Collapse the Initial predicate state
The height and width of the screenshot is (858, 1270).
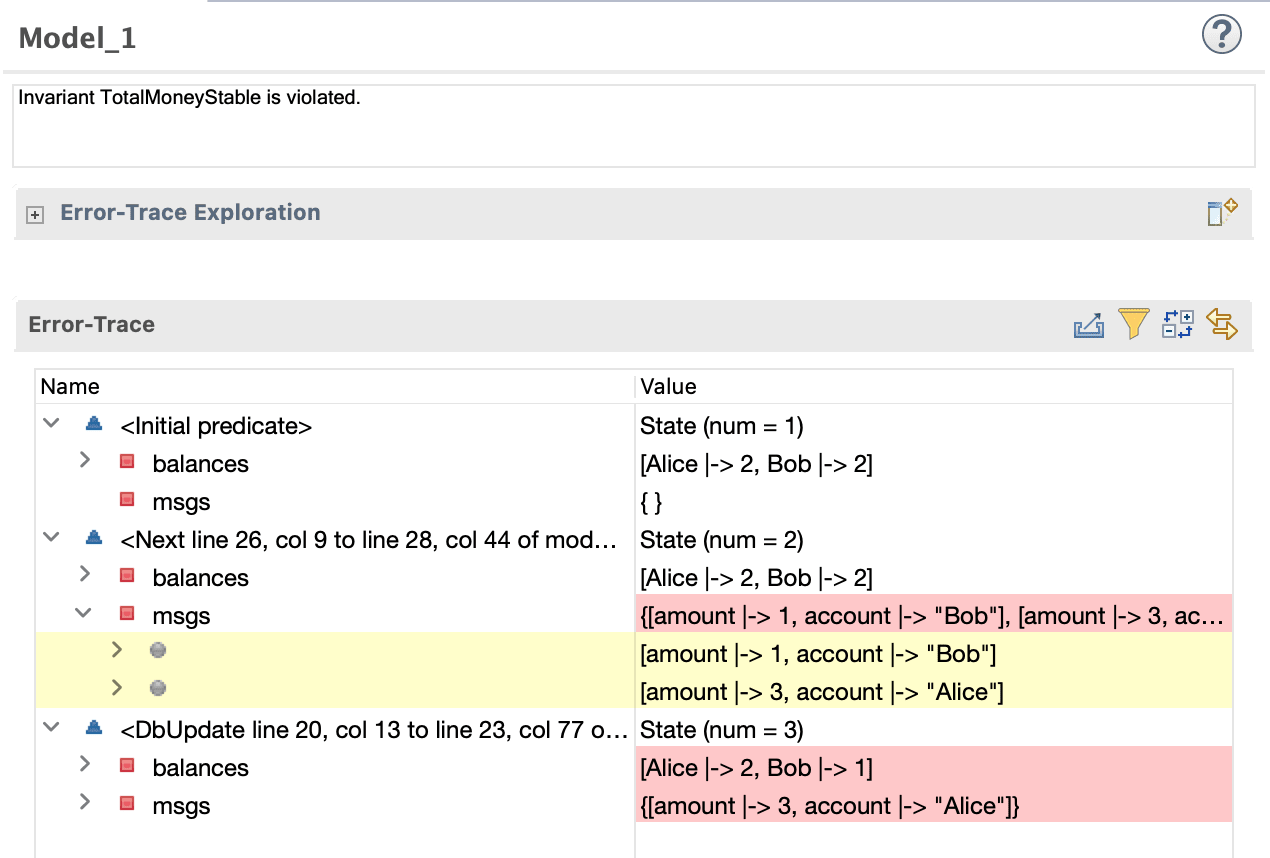pyautogui.click(x=50, y=424)
